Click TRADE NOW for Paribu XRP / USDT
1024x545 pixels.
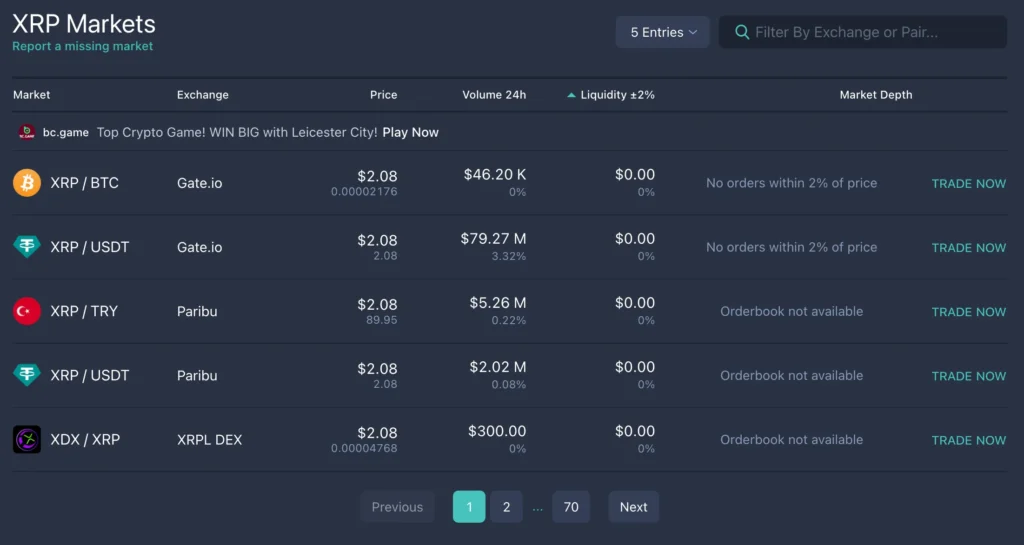[x=968, y=376]
